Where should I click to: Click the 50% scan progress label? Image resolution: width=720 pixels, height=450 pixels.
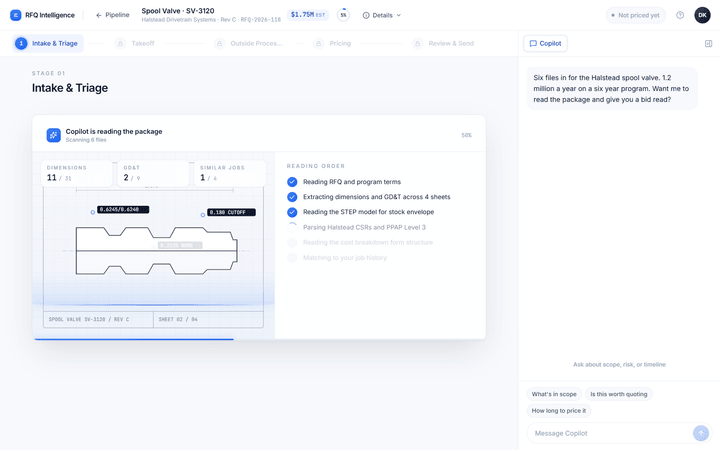click(467, 135)
